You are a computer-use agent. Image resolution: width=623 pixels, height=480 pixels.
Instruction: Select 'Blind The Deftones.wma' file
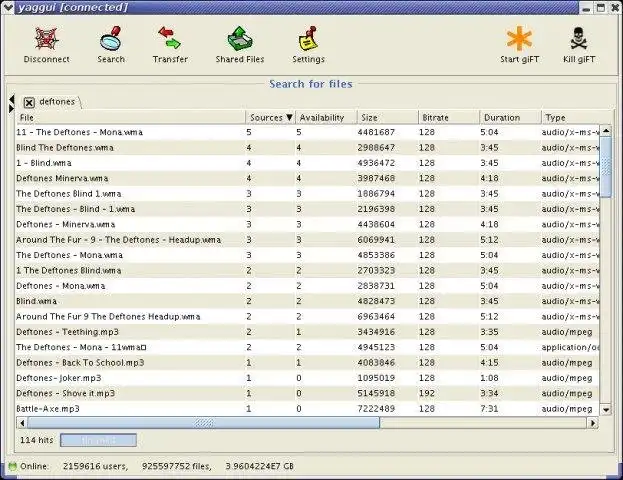65,148
